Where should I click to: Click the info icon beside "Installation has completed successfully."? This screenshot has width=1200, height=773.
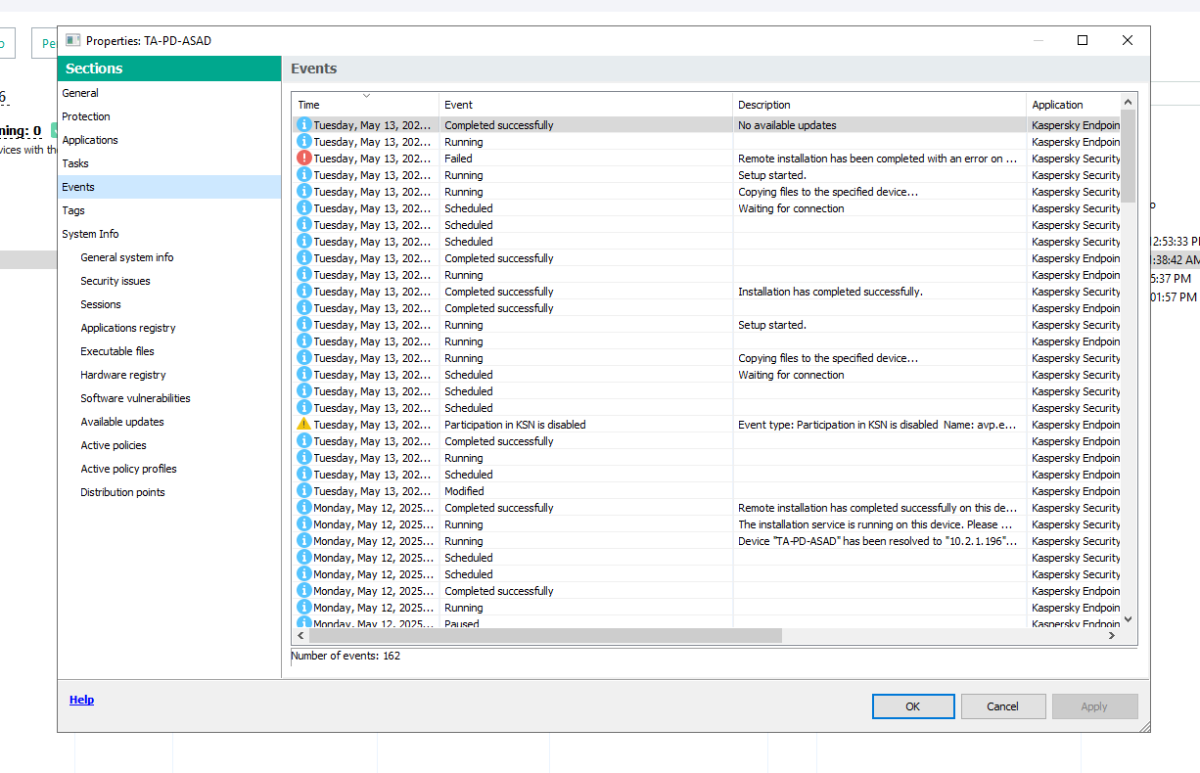coord(304,291)
